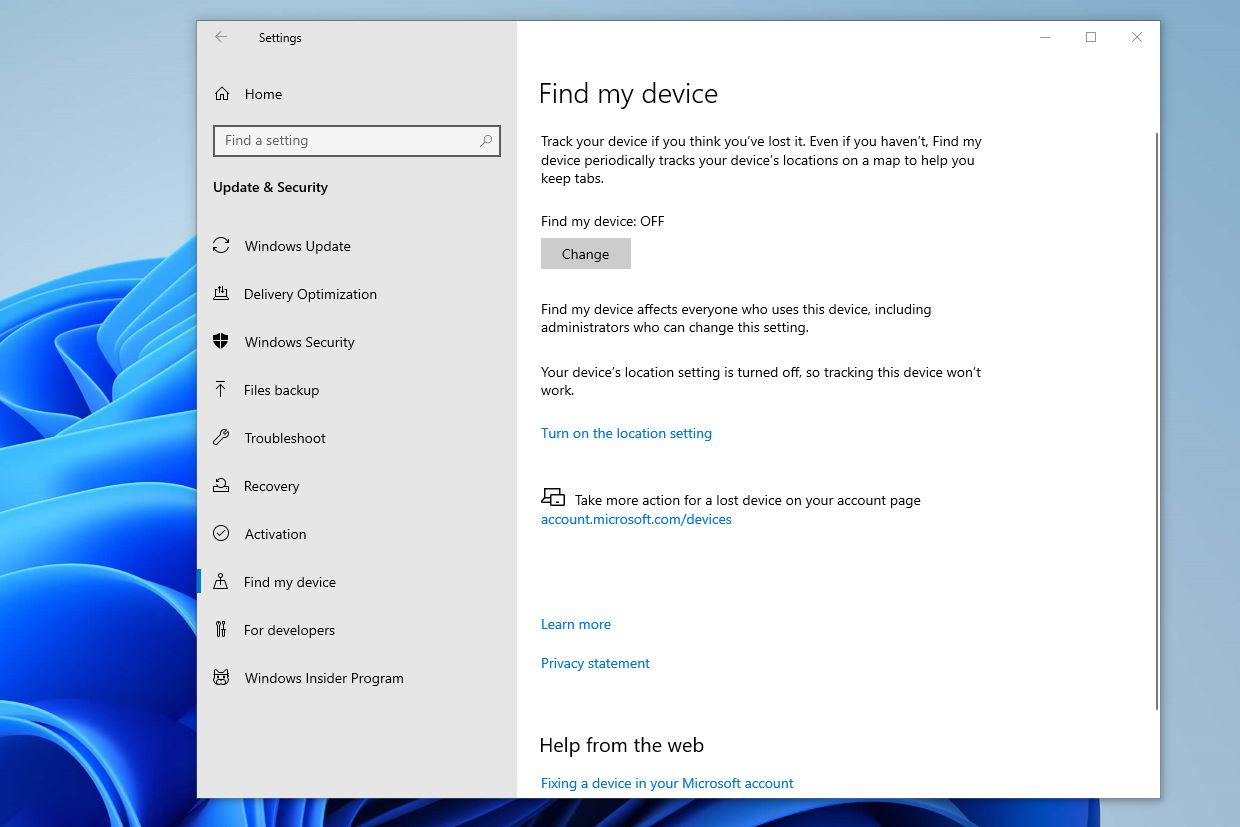Click the lost device icon near account page
Image resolution: width=1240 pixels, height=827 pixels.
(x=553, y=497)
